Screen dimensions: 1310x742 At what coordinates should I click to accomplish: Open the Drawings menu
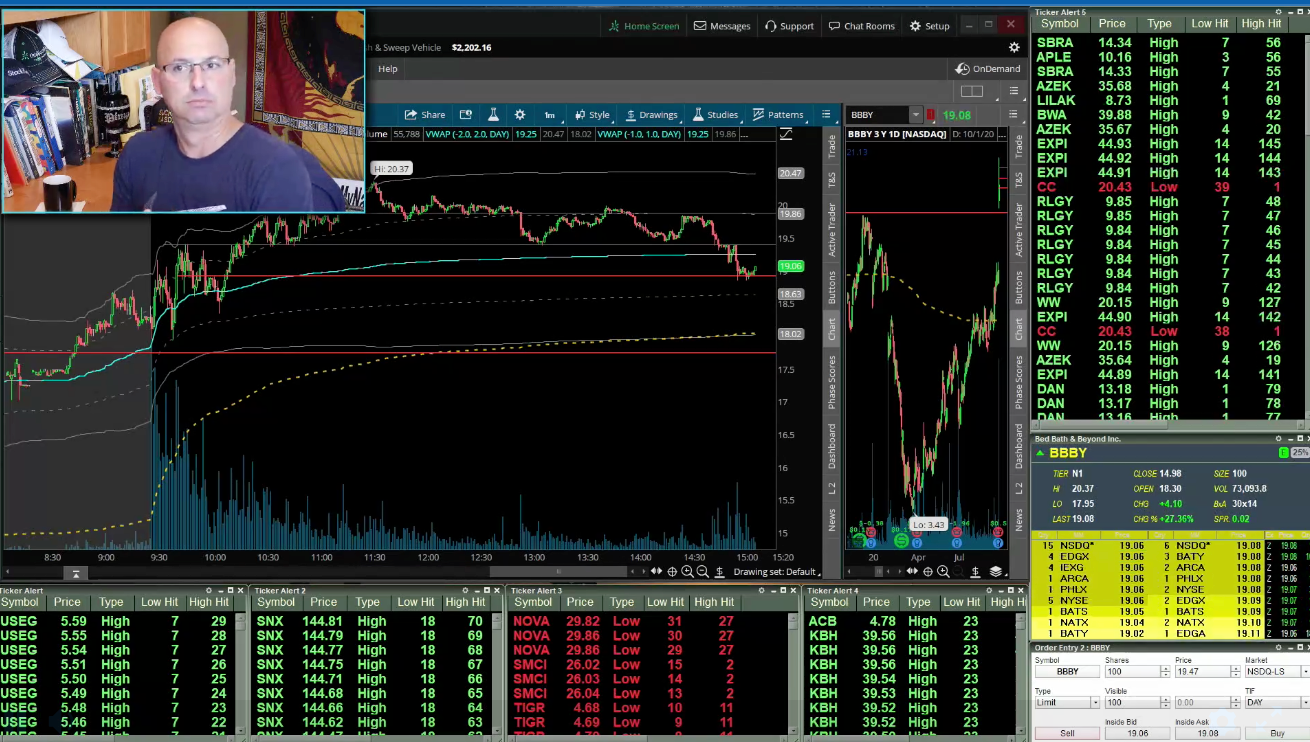point(651,115)
